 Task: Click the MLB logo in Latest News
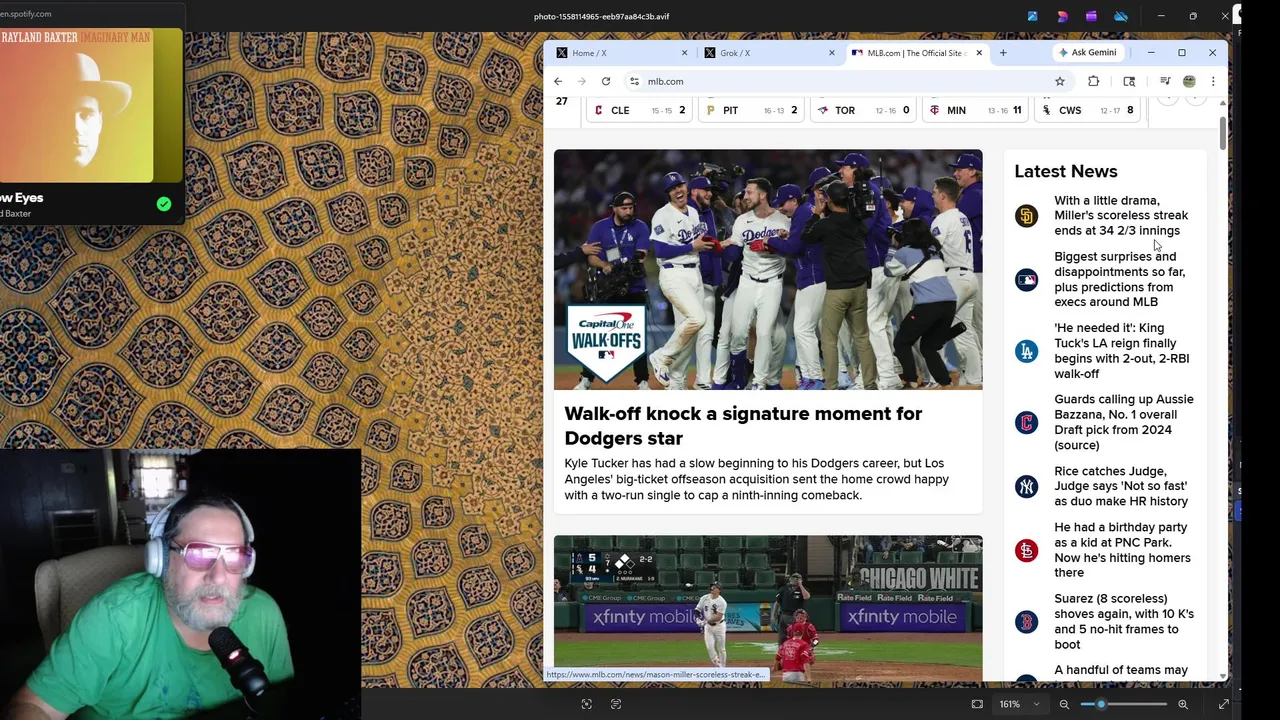(x=1026, y=280)
